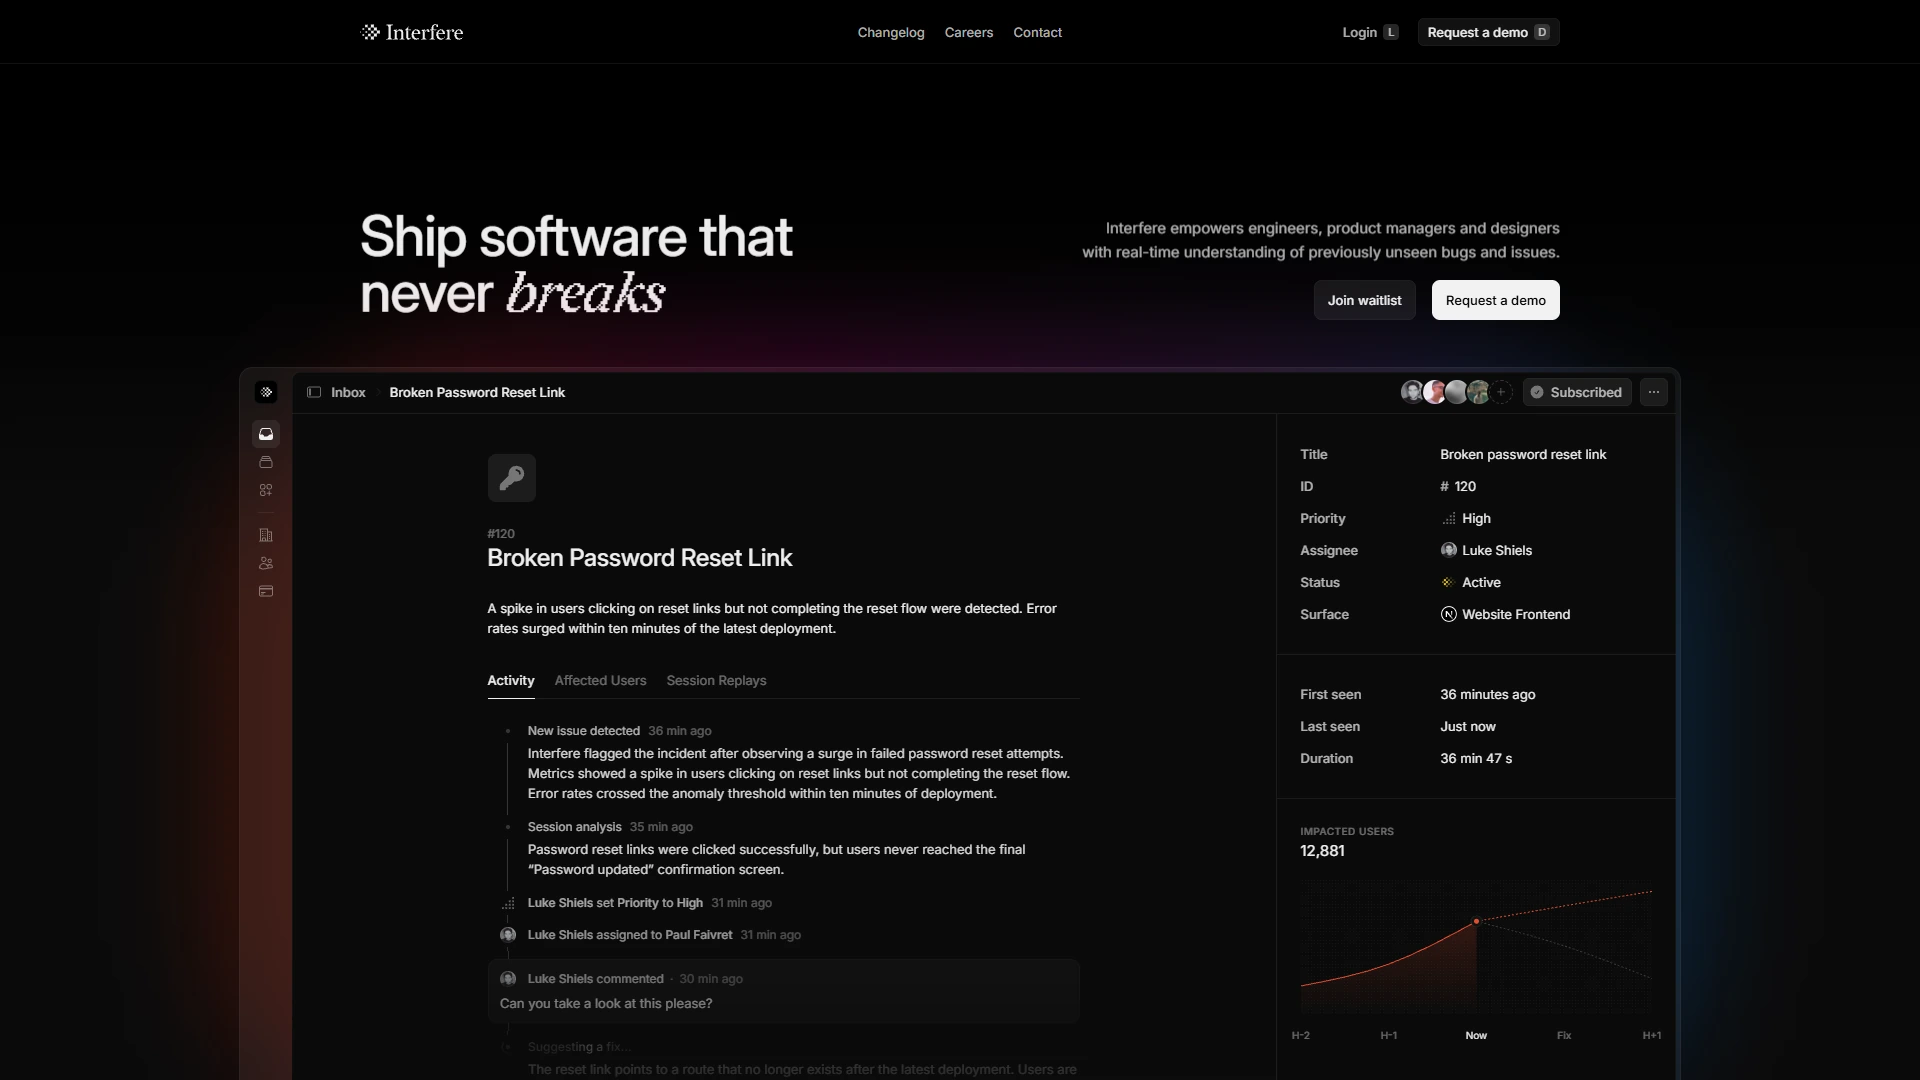The height and width of the screenshot is (1080, 1920).
Task: Click the comment Can you take a look
Action: 606,1003
